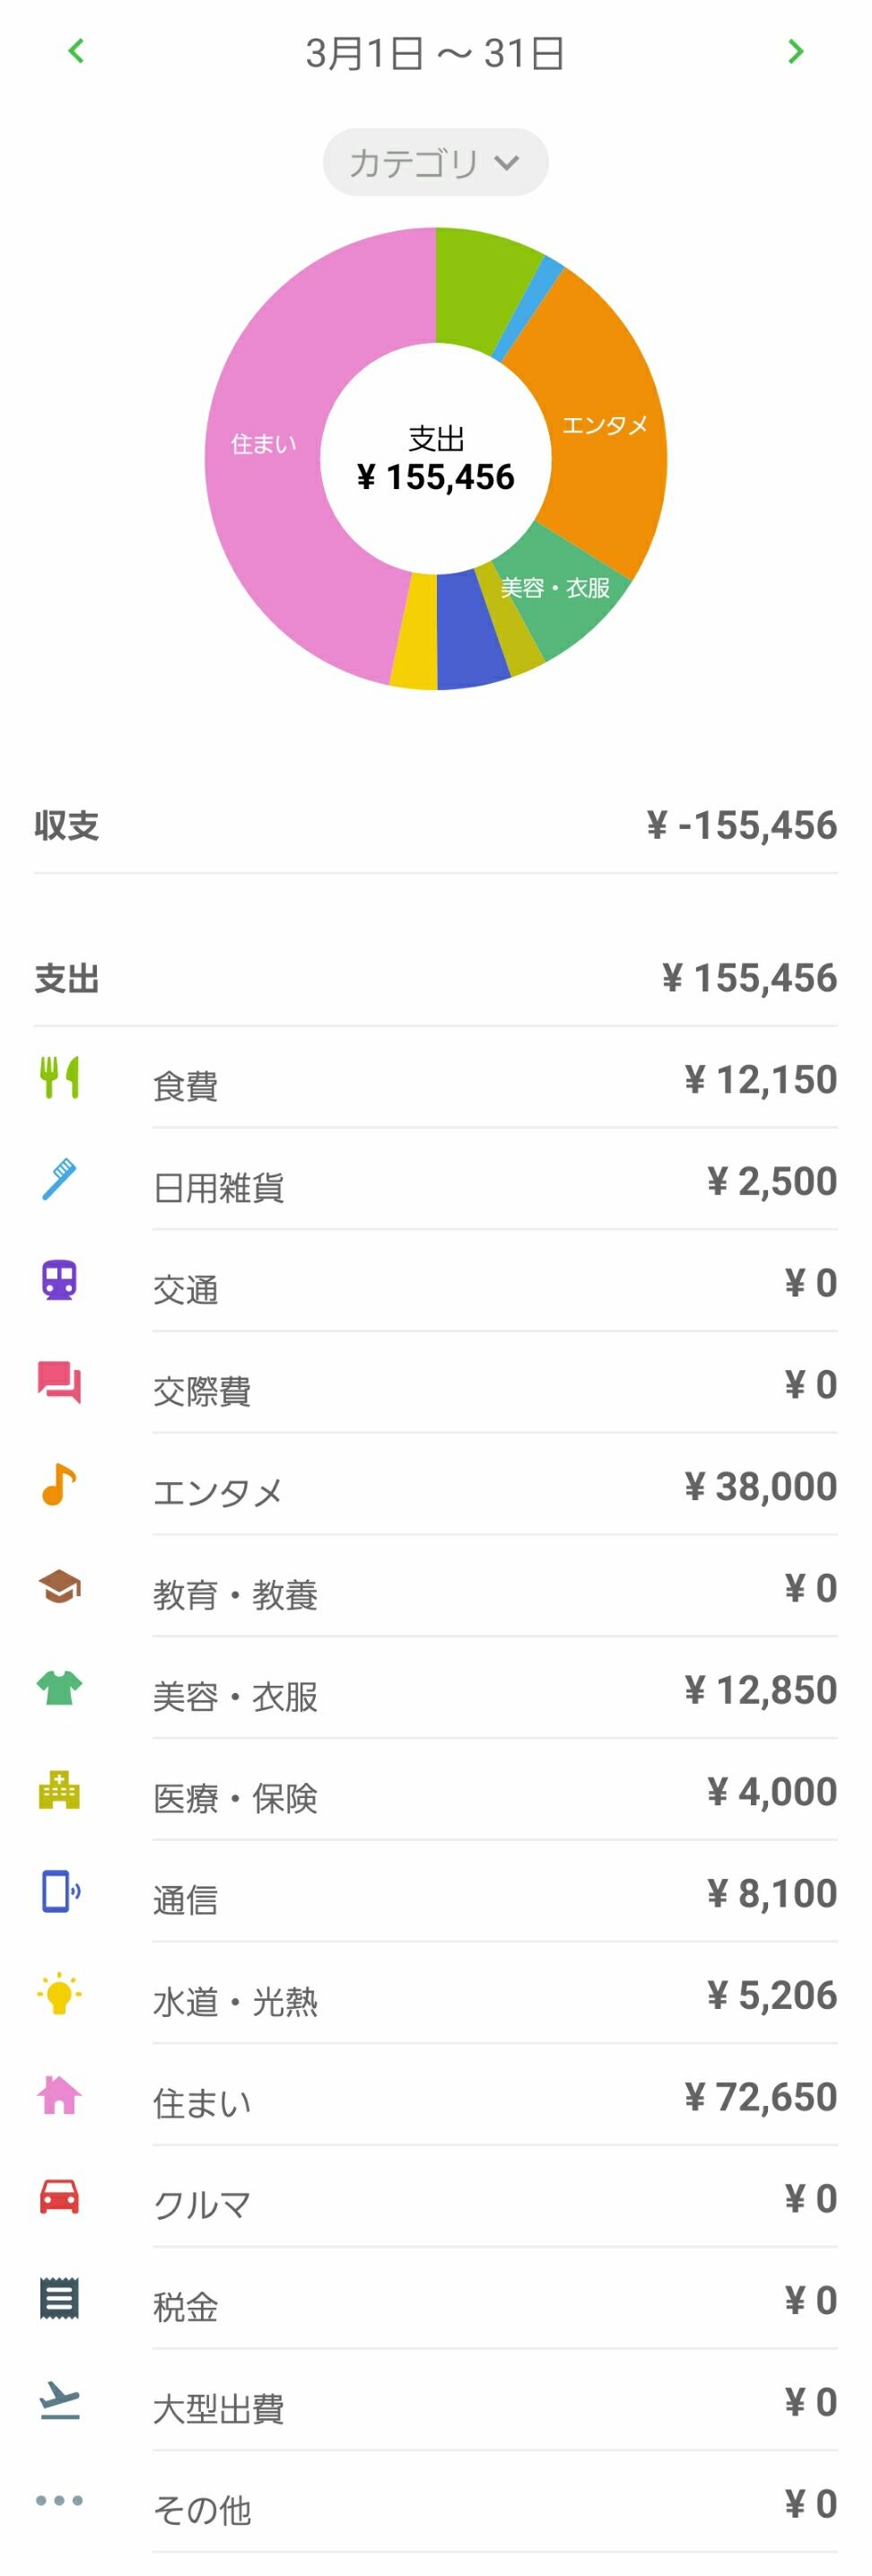Image resolution: width=872 pixels, height=2576 pixels.
Task: Click the 日用雑貨 toothbrush icon
Action: [x=59, y=1179]
